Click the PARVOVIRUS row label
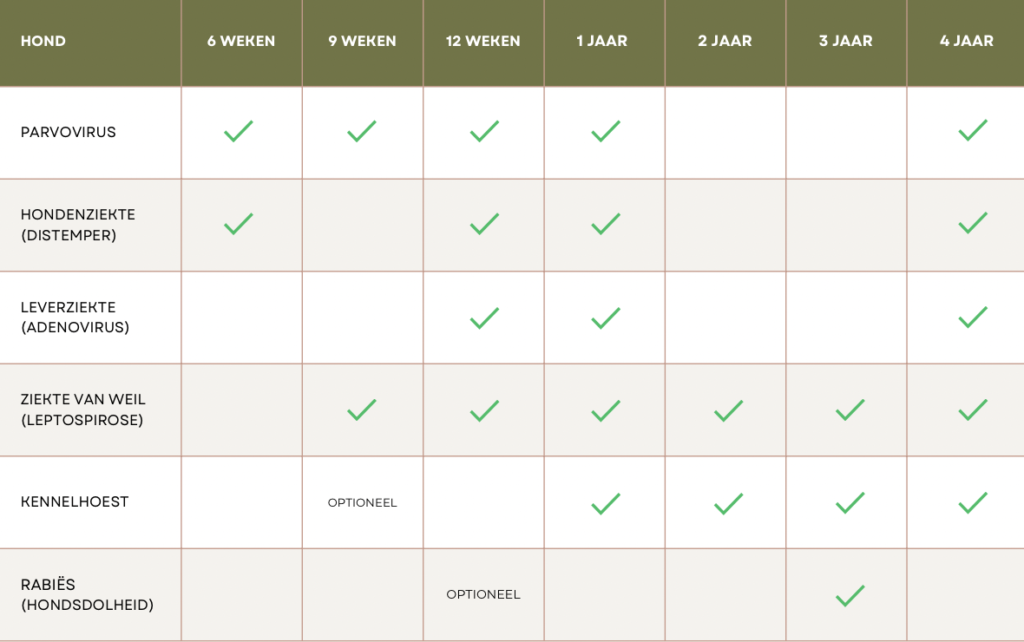This screenshot has height=642, width=1024. 68,132
